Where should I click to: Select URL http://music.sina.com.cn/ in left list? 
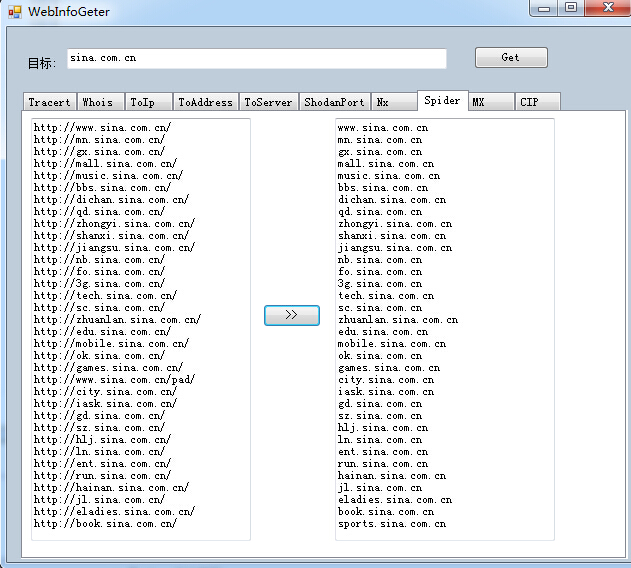[108, 176]
